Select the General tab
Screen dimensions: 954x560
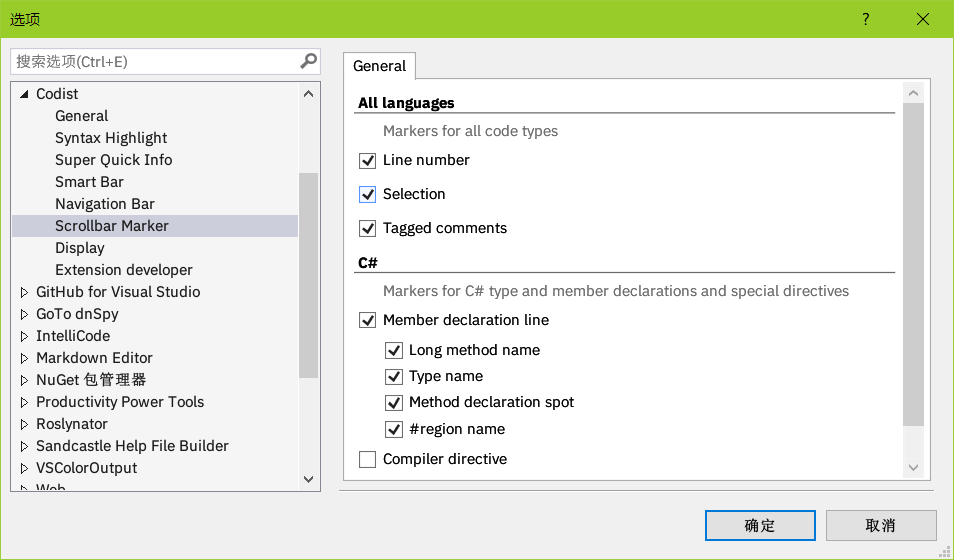379,66
